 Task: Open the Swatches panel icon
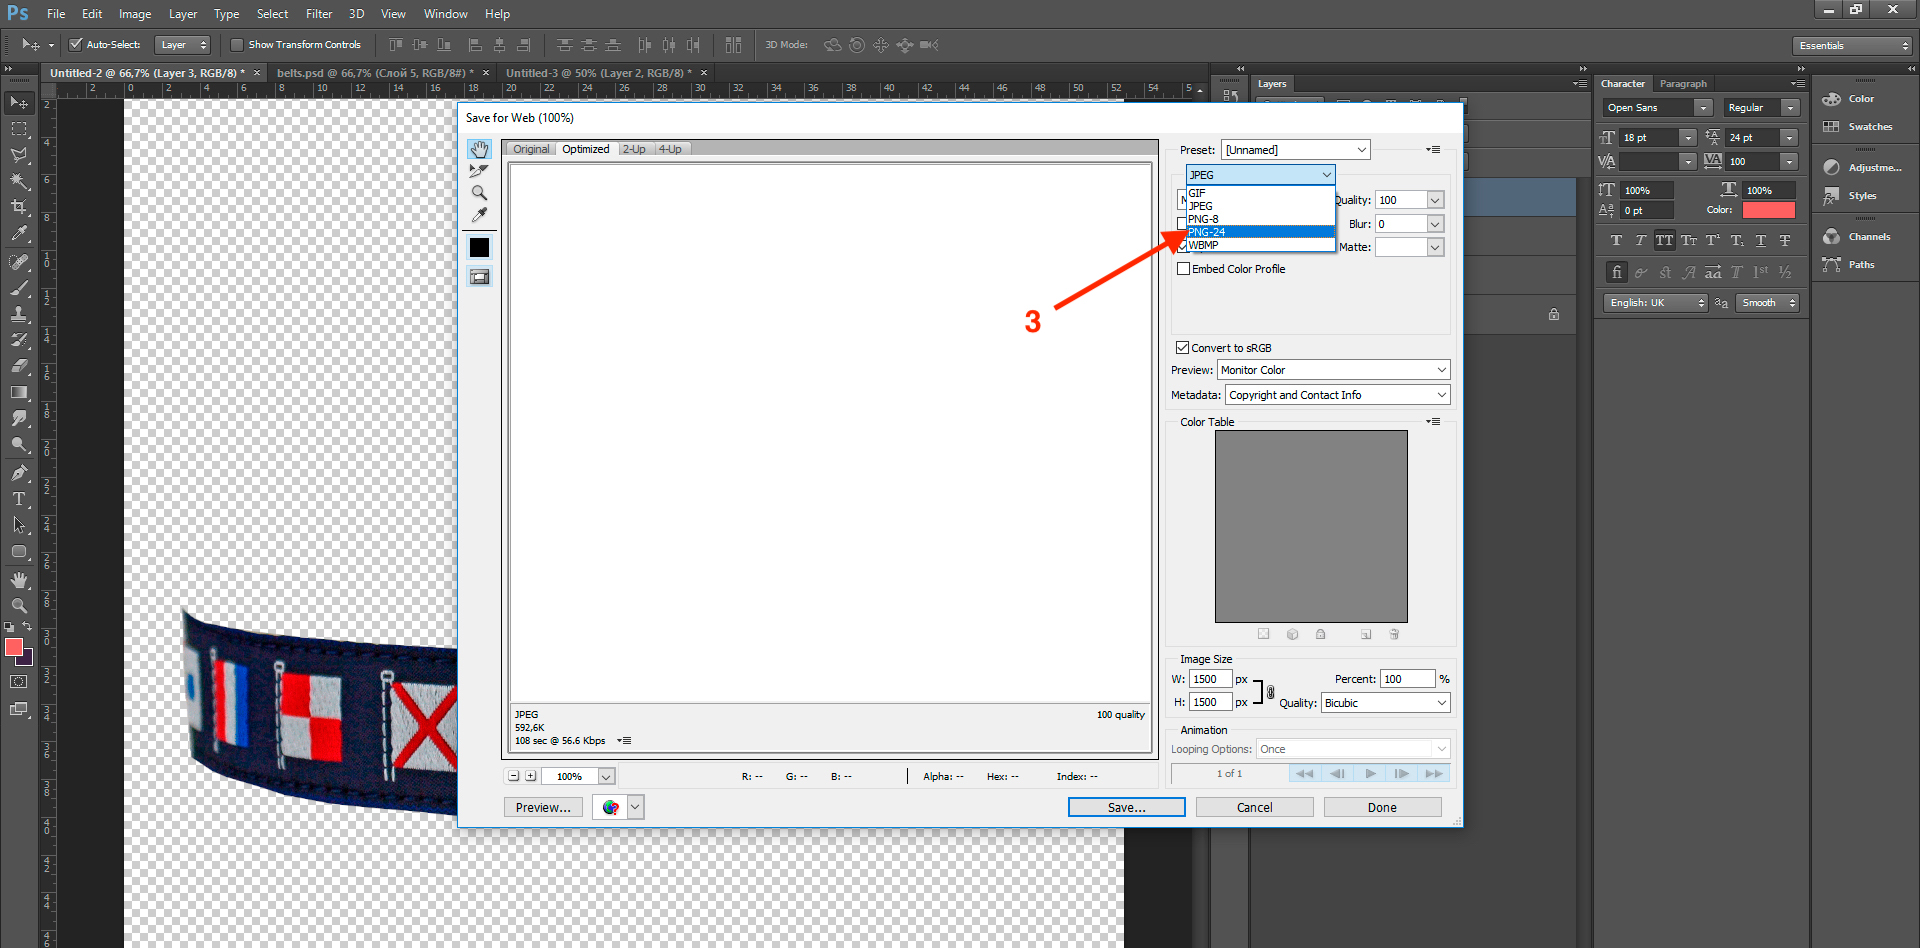1858,127
